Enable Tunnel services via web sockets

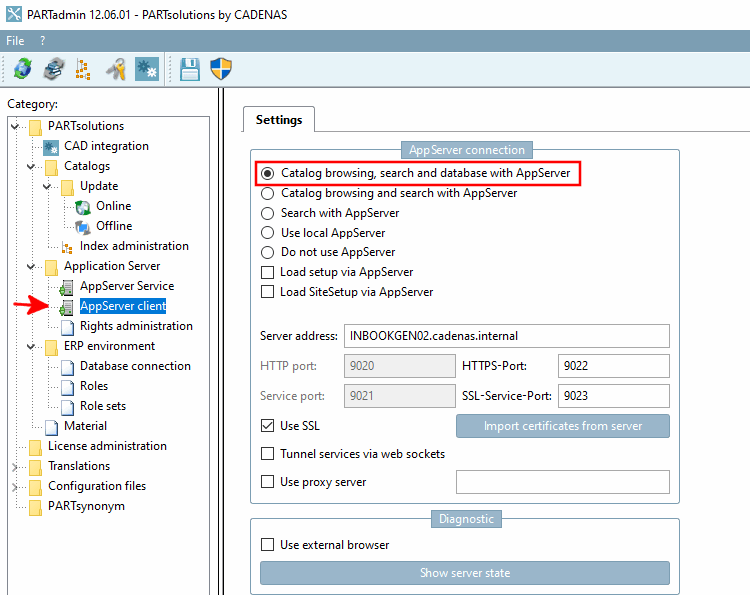coord(267,453)
